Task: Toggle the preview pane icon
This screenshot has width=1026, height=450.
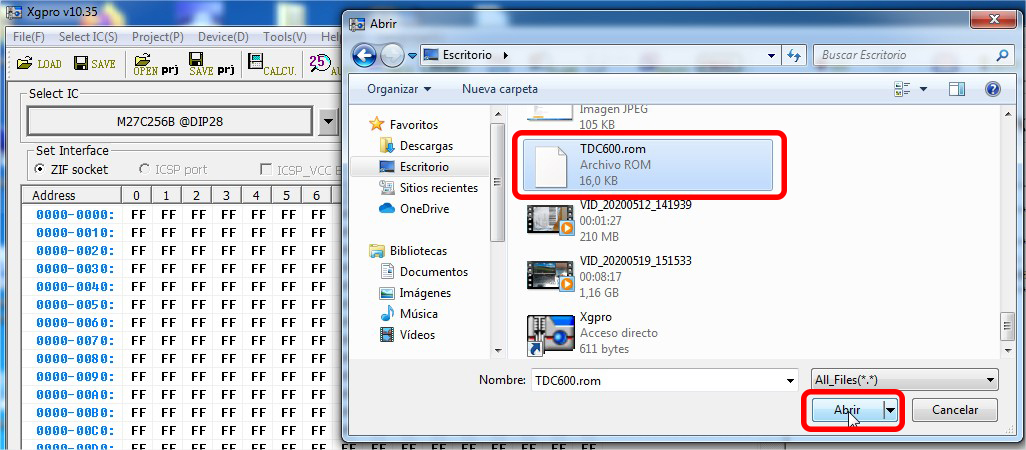Action: pos(956,89)
